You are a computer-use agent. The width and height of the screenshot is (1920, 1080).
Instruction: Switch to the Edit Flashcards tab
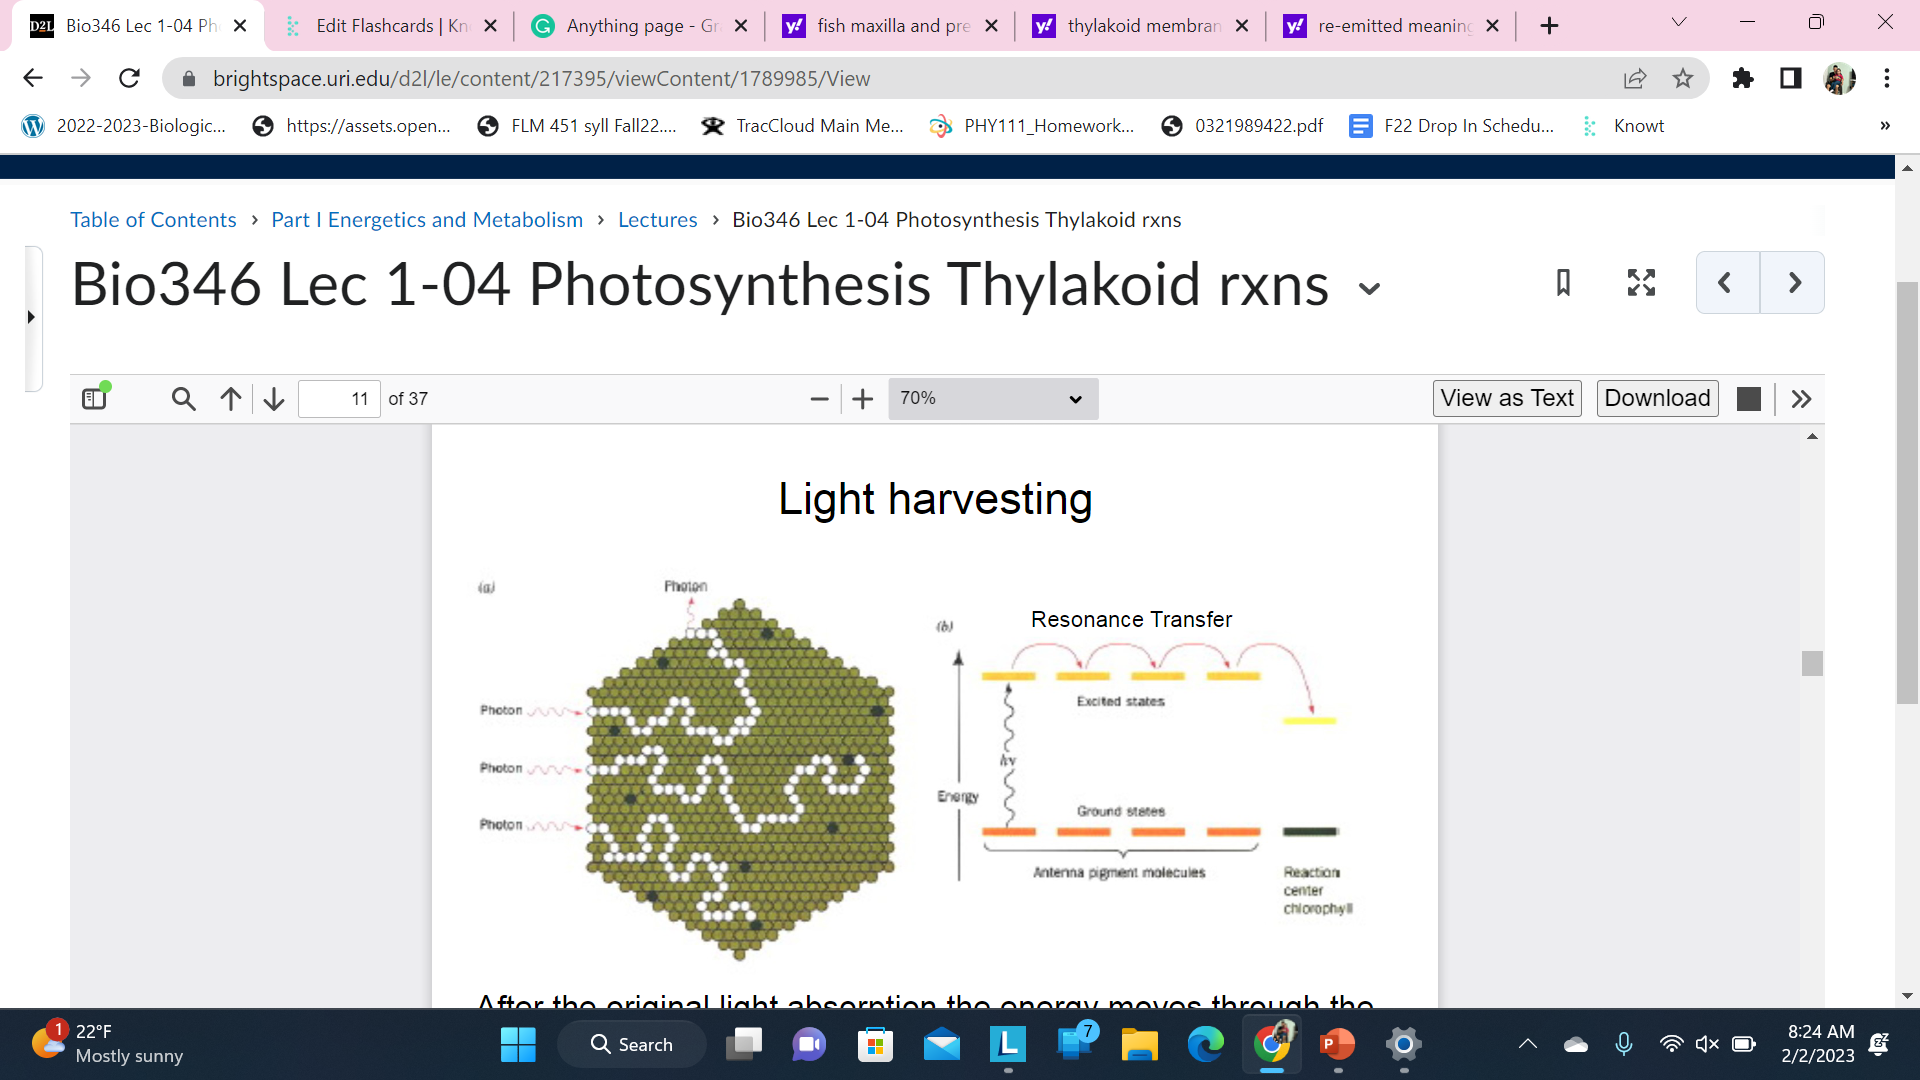coord(390,26)
